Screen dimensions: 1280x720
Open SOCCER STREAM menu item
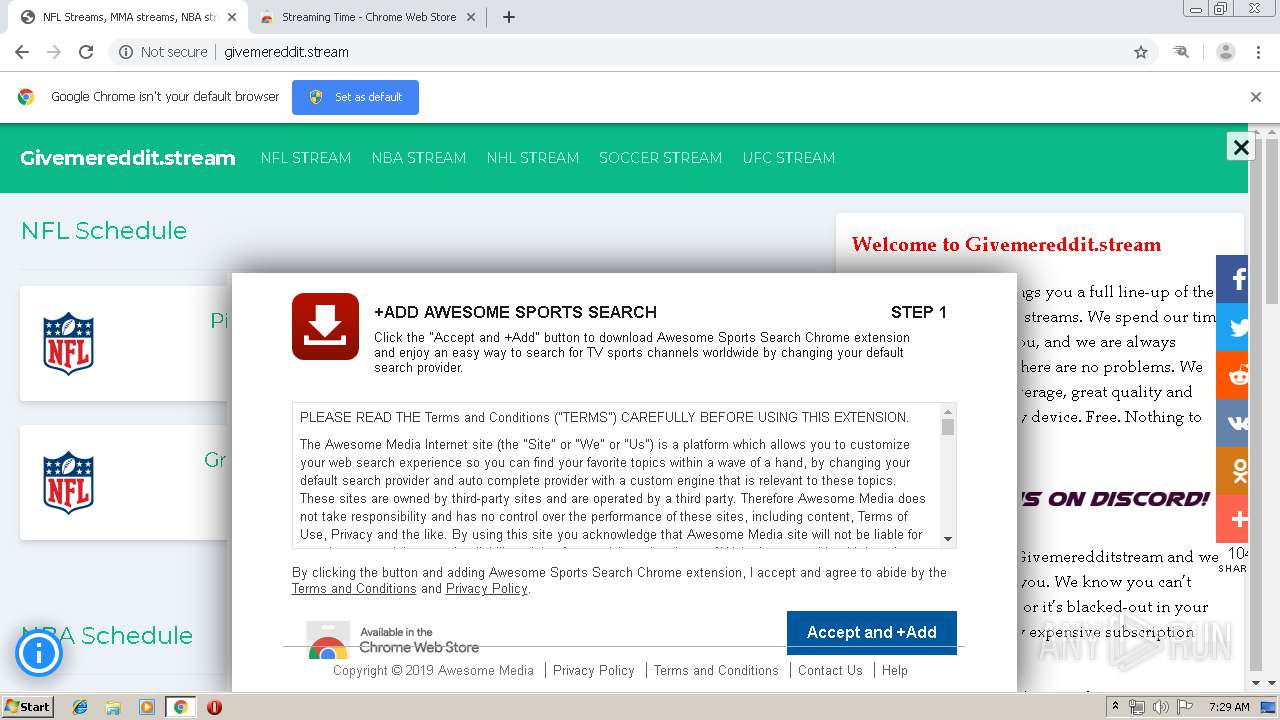coord(660,158)
